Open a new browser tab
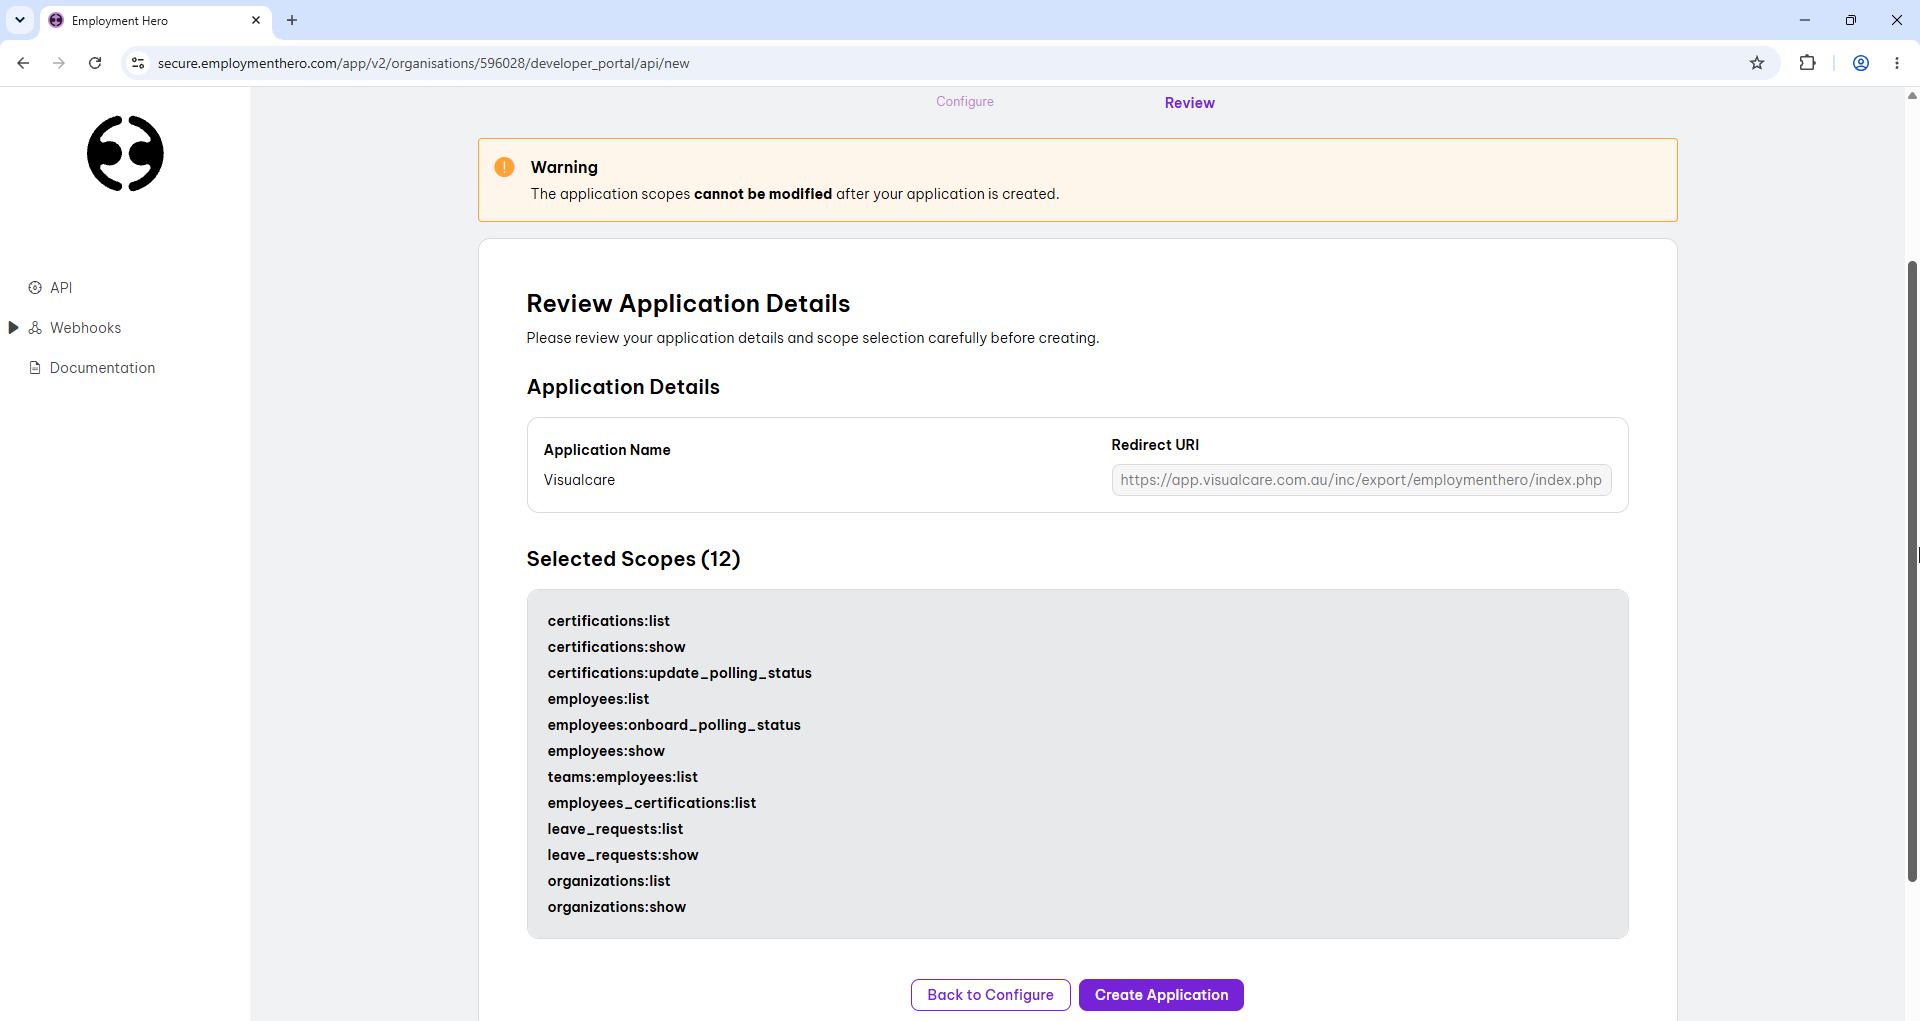The height and width of the screenshot is (1021, 1920). pyautogui.click(x=292, y=20)
